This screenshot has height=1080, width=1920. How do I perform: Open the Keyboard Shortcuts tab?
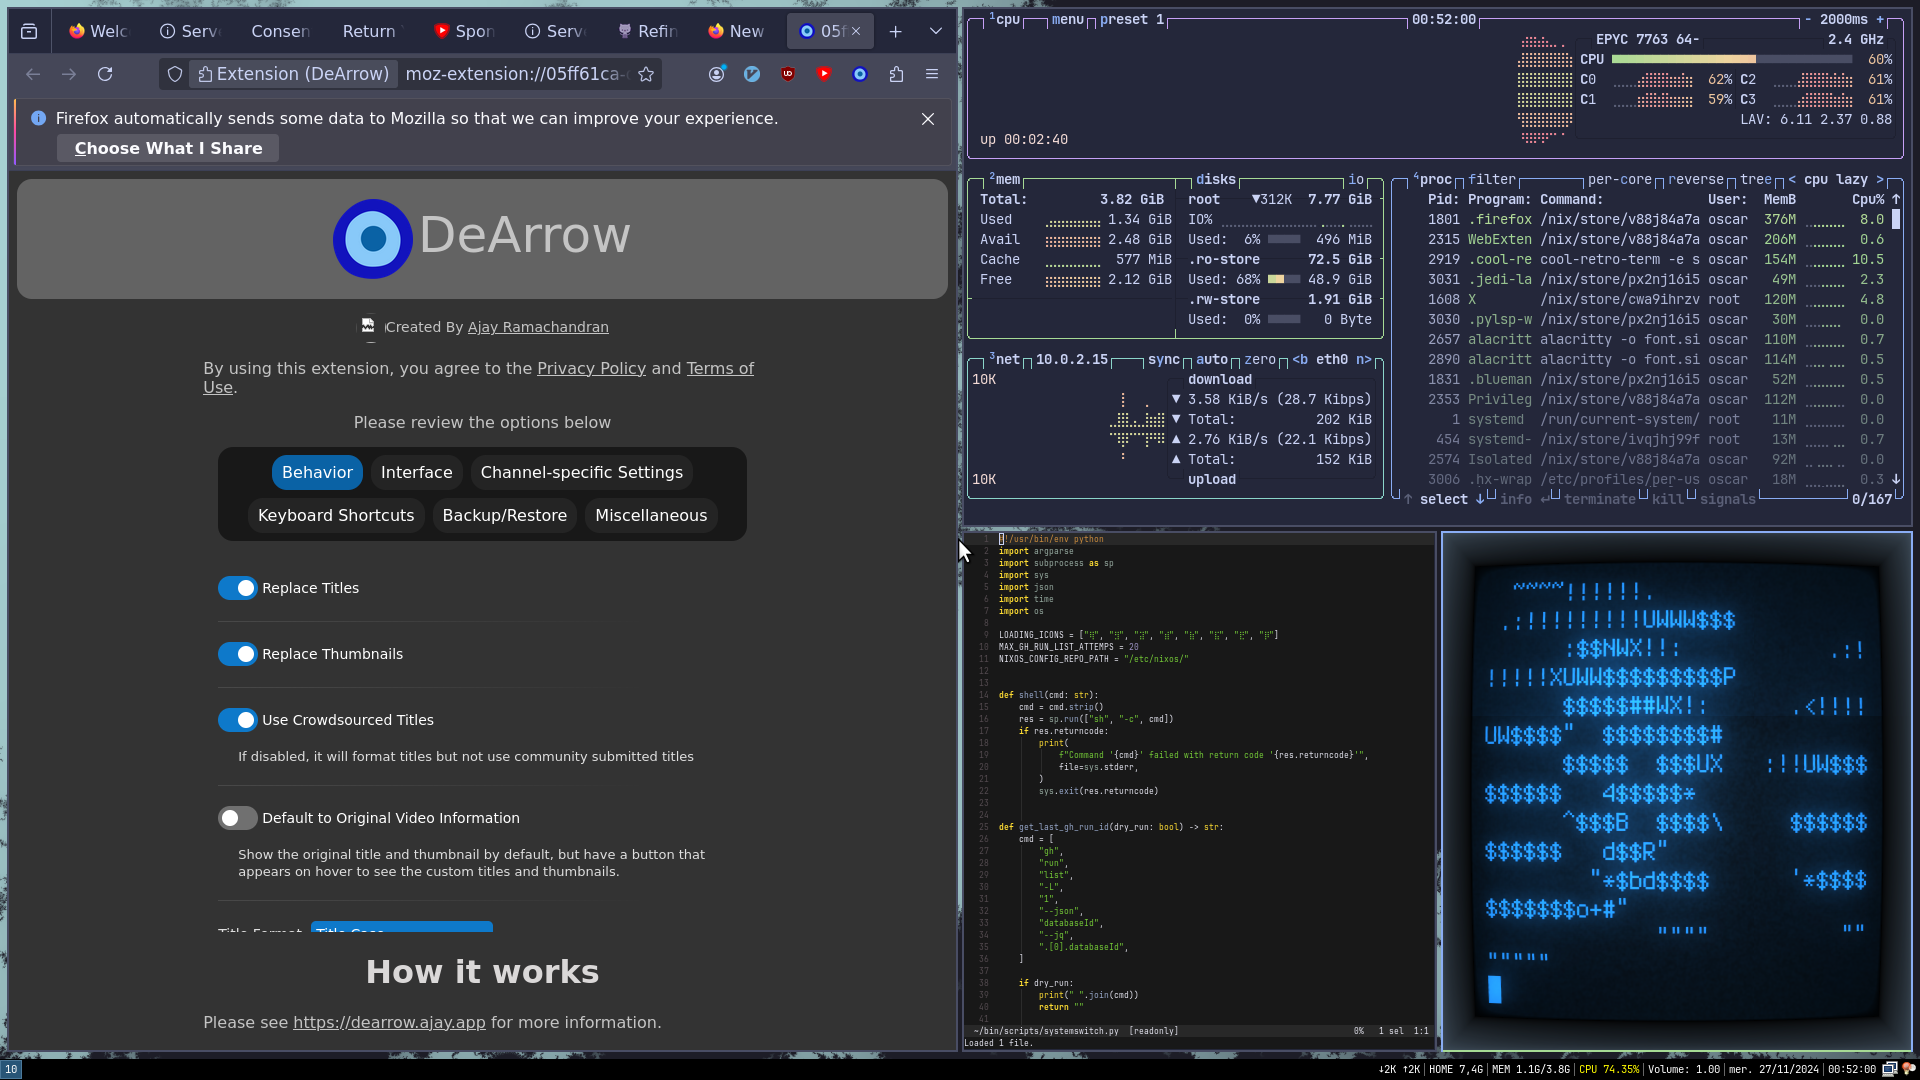point(336,516)
